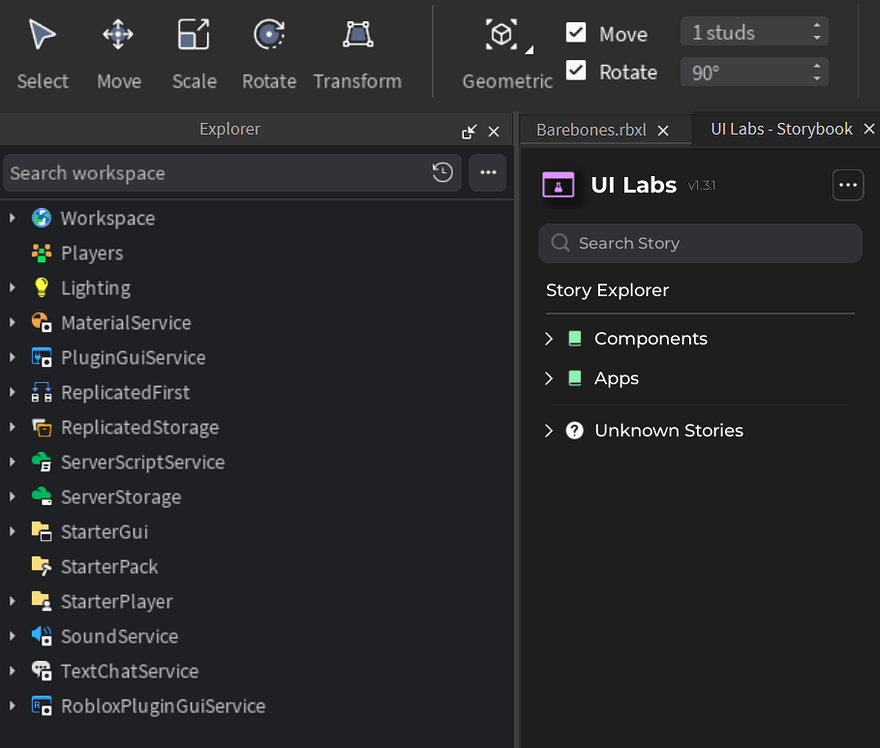Select the arrow Select tool
This screenshot has width=880, height=748.
42,50
